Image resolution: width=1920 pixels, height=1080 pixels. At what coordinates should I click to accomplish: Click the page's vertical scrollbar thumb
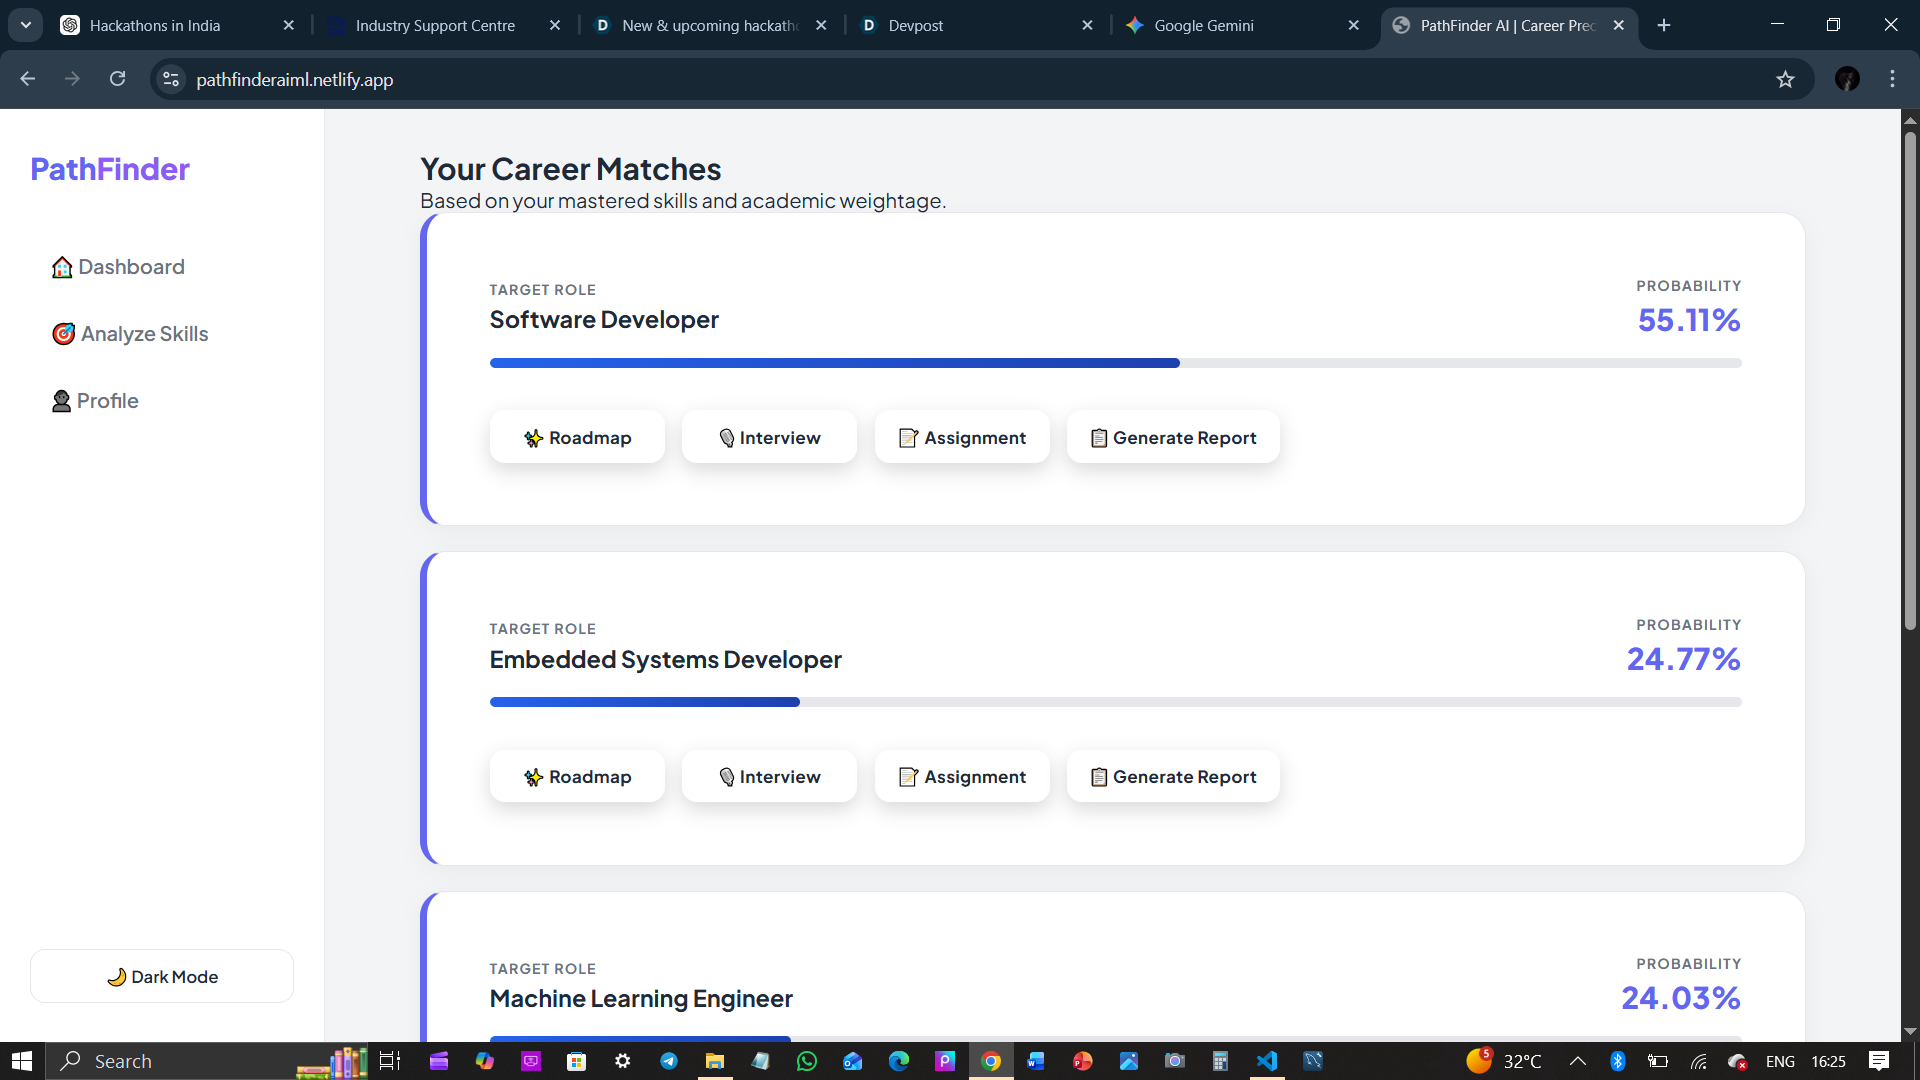[x=1910, y=380]
